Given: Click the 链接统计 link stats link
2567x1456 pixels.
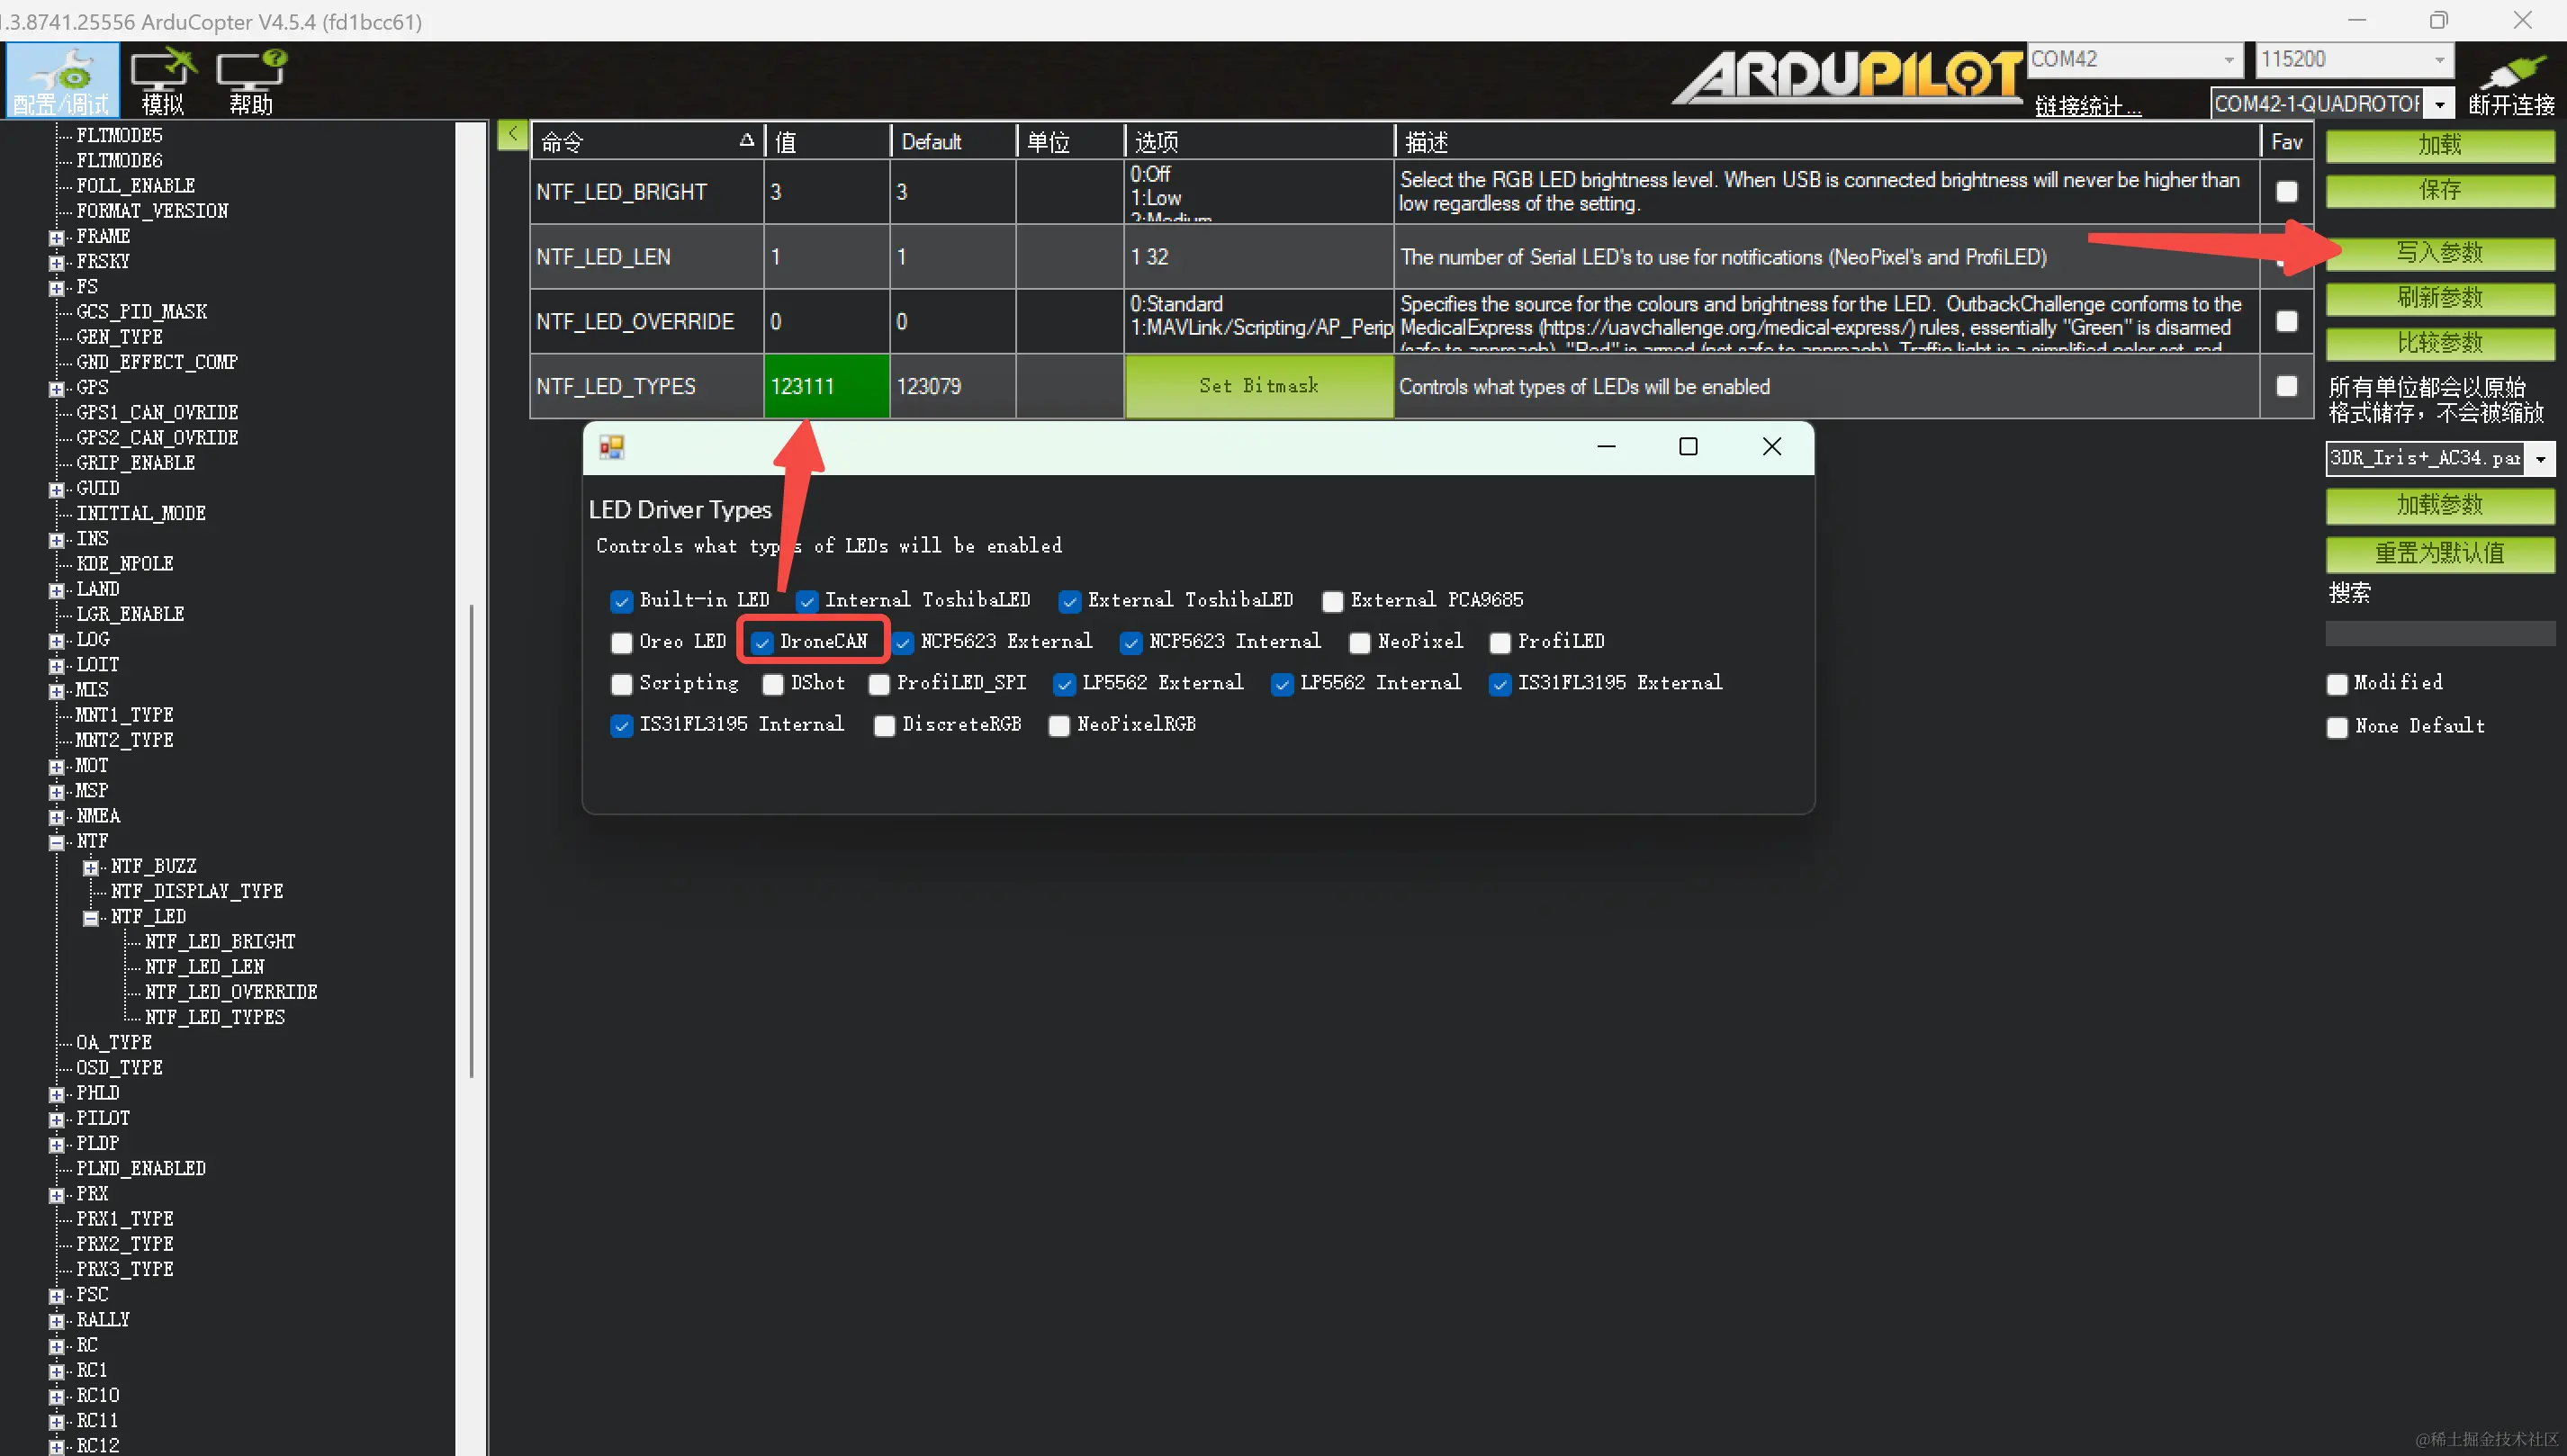Looking at the screenshot, I should (2087, 105).
